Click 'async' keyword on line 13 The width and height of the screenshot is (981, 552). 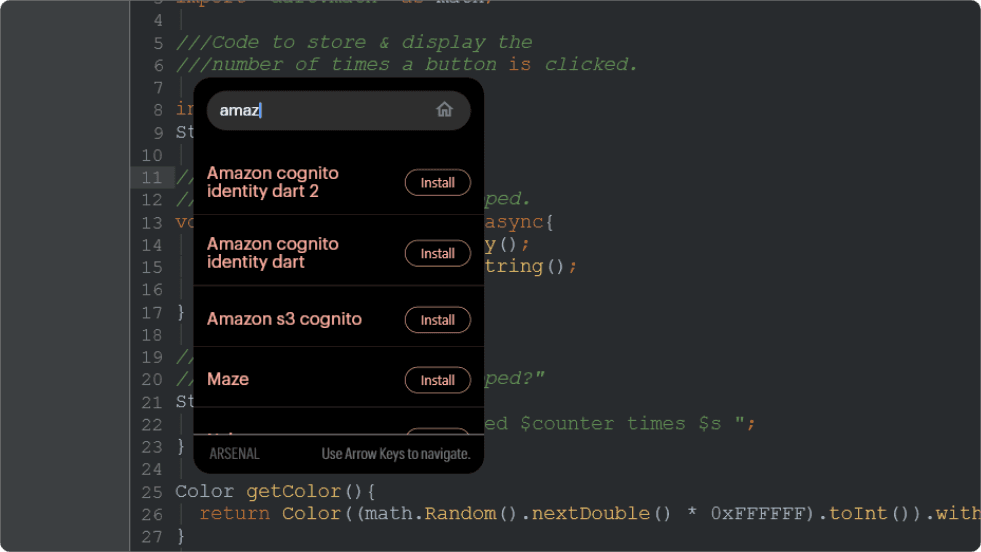(514, 222)
